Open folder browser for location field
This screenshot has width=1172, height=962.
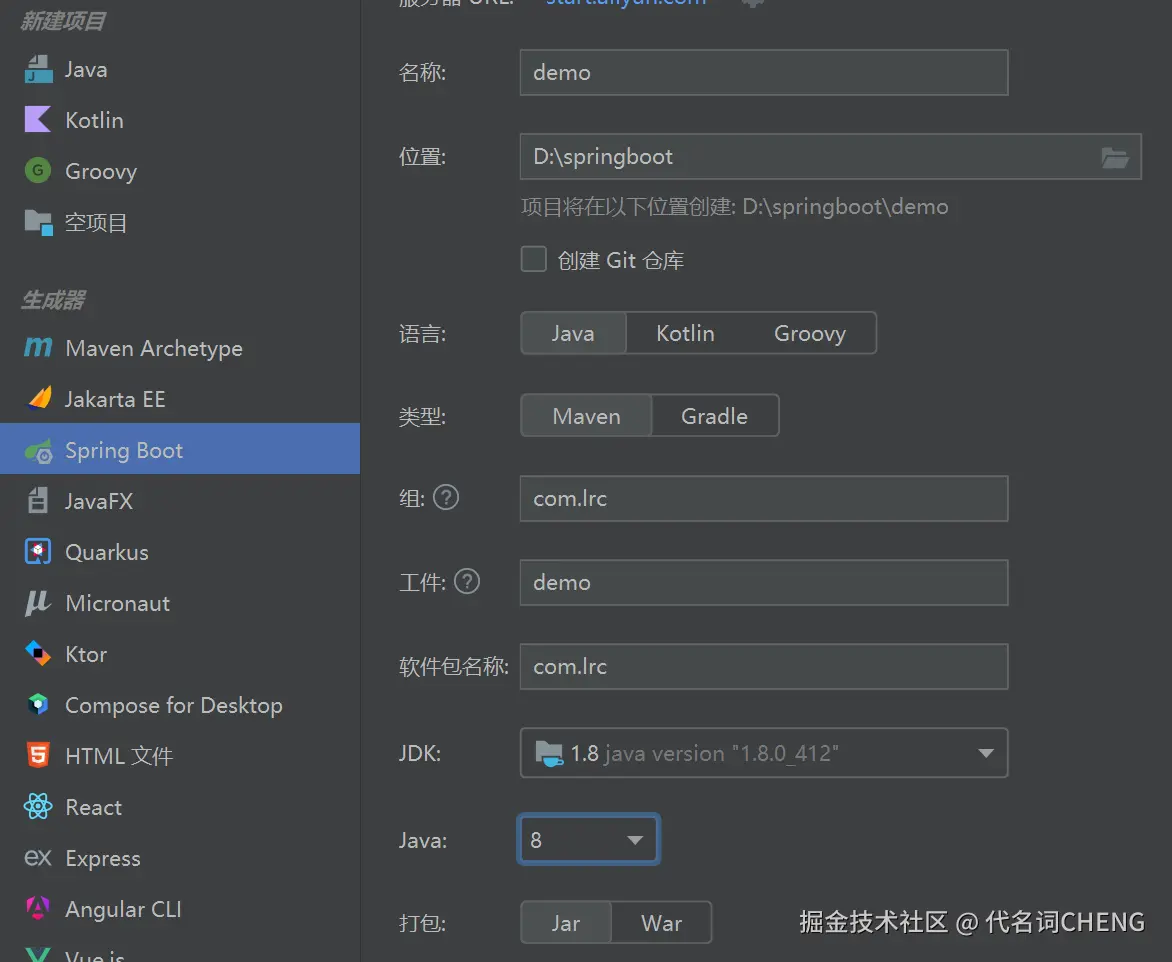(1114, 157)
